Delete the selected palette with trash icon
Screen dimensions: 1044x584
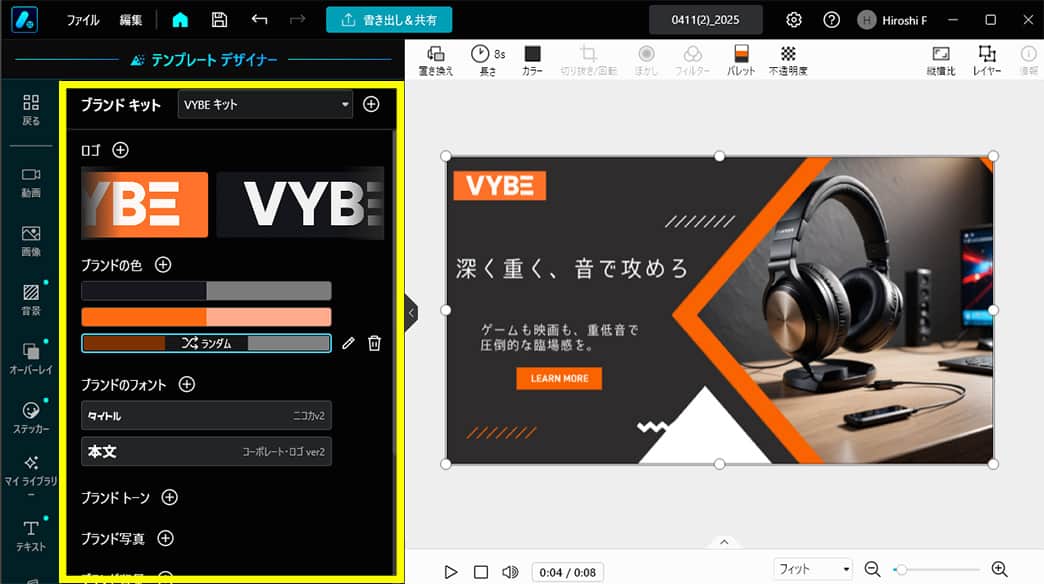tap(374, 343)
